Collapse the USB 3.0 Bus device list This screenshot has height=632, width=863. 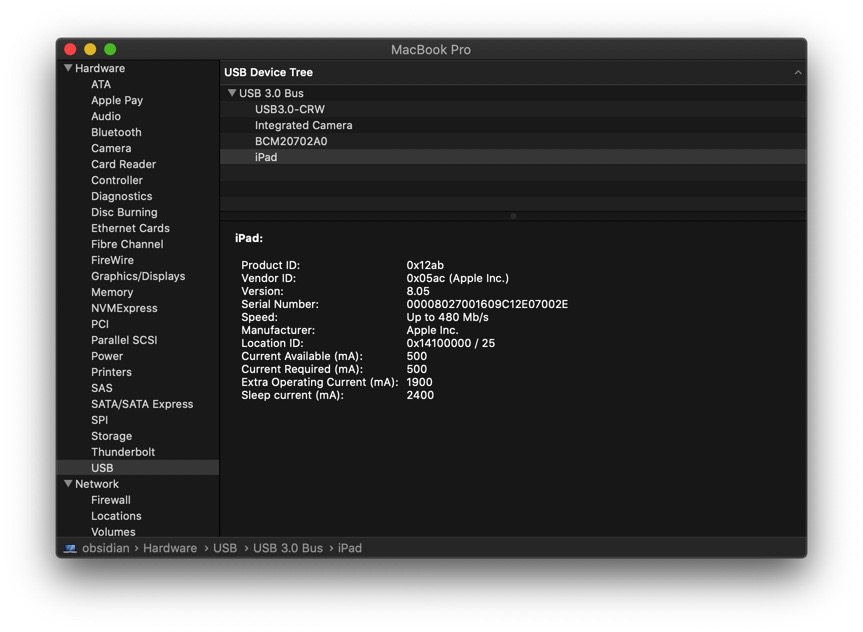click(x=232, y=92)
